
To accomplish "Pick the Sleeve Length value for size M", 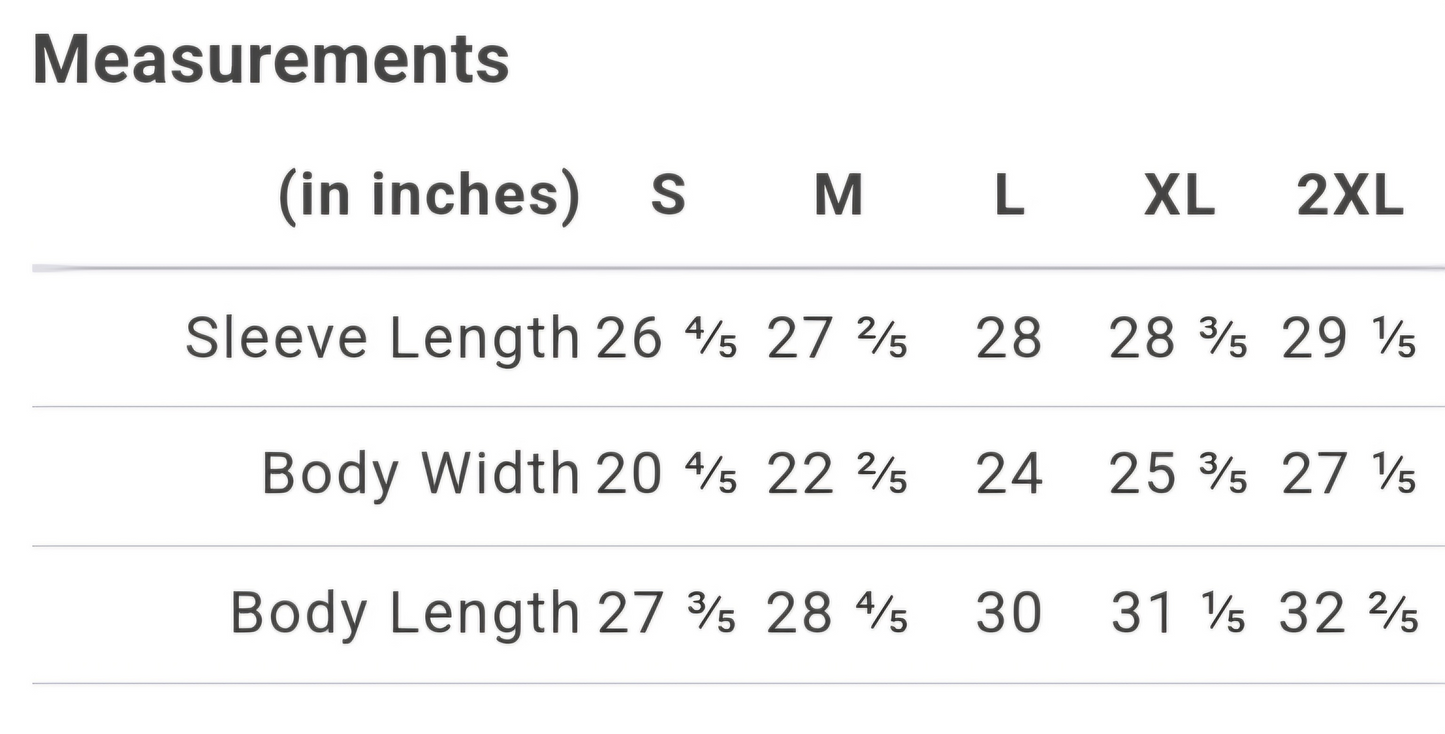I will click(x=837, y=338).
